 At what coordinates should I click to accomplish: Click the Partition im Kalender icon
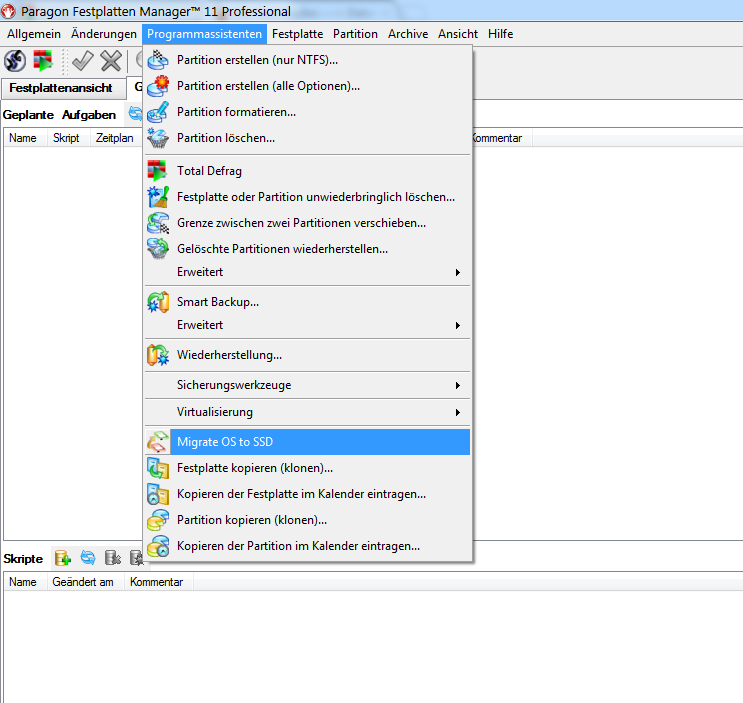(x=158, y=546)
